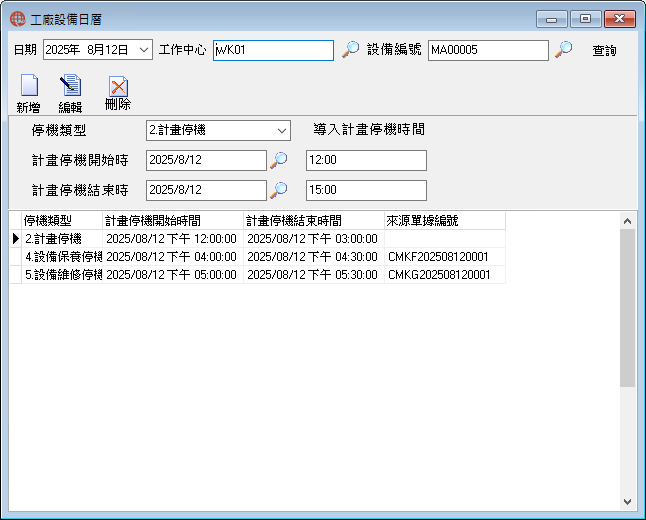This screenshot has height=520, width=646.
Task: Click the scrollbar up arrow
Action: point(627,221)
